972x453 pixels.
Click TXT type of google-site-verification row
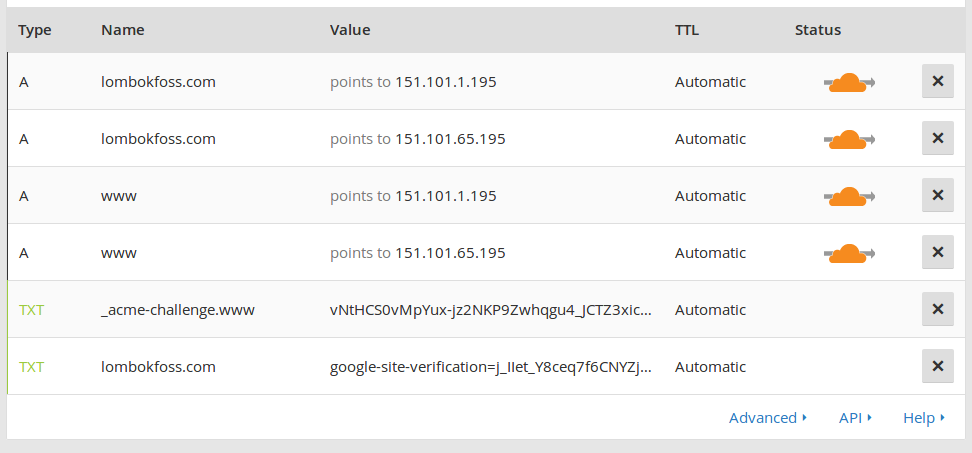32,367
